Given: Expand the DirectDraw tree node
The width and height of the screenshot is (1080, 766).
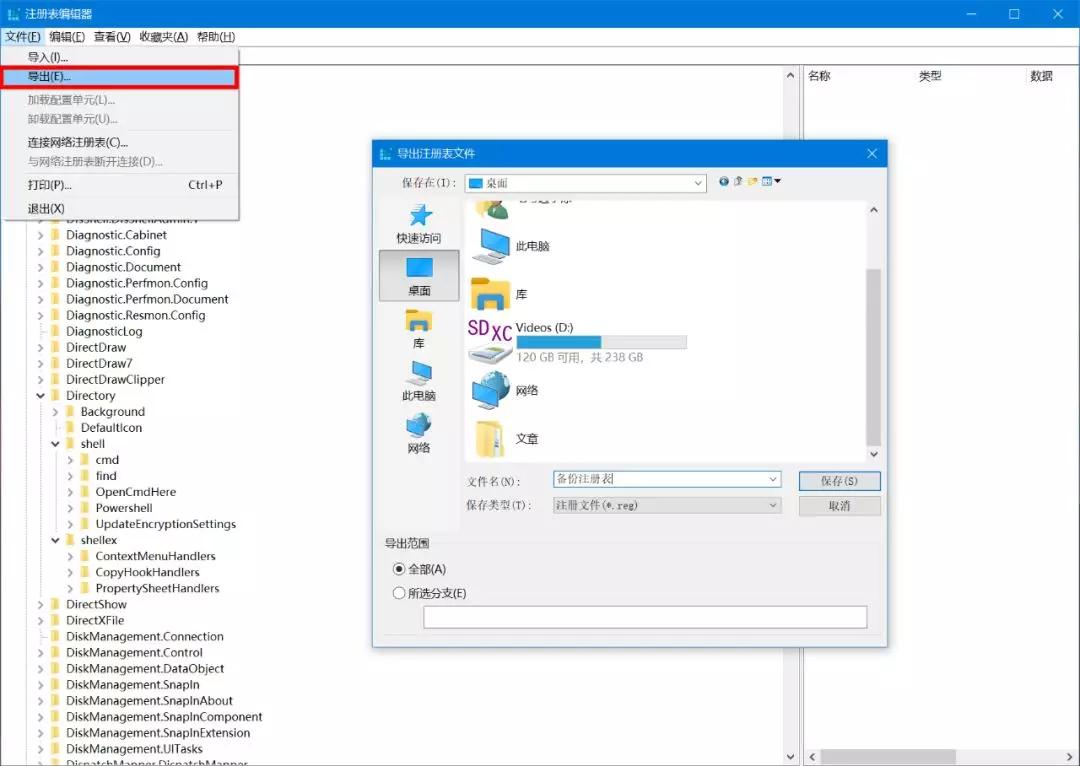Looking at the screenshot, I should [41, 348].
